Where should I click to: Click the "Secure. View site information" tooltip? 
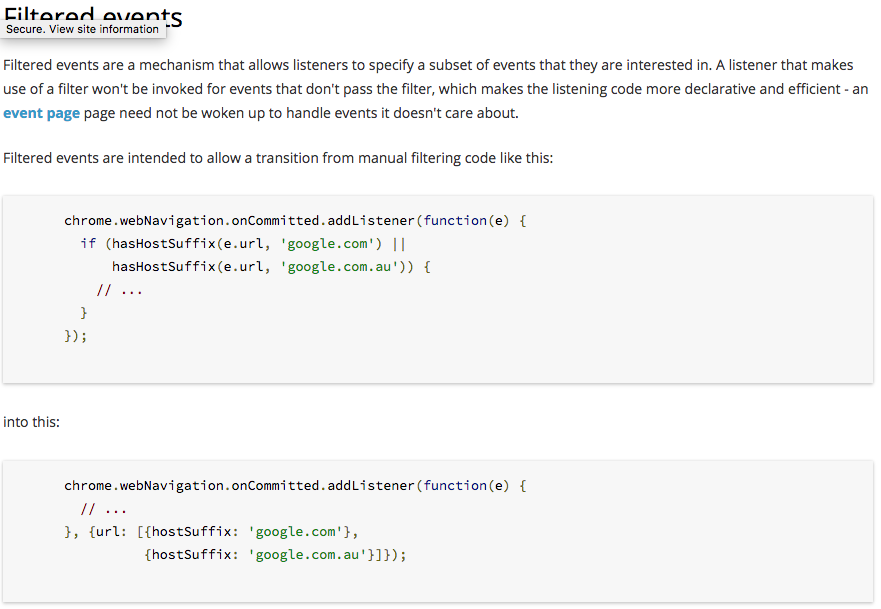(83, 29)
